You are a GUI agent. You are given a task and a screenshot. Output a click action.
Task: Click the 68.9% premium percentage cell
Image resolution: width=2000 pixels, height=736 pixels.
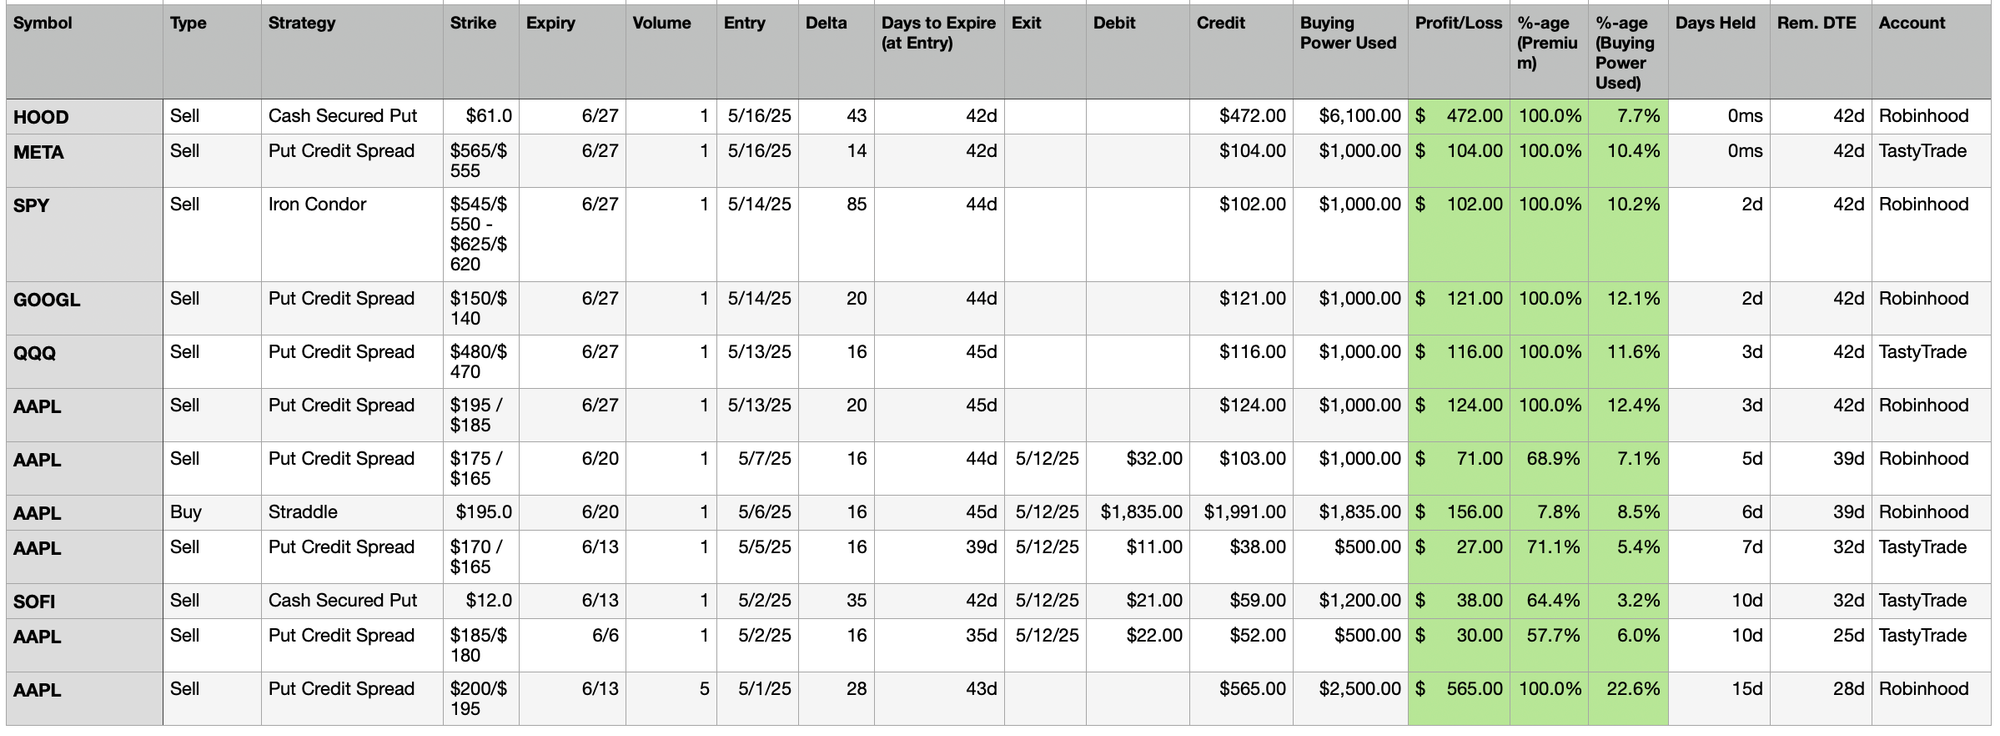1549,469
